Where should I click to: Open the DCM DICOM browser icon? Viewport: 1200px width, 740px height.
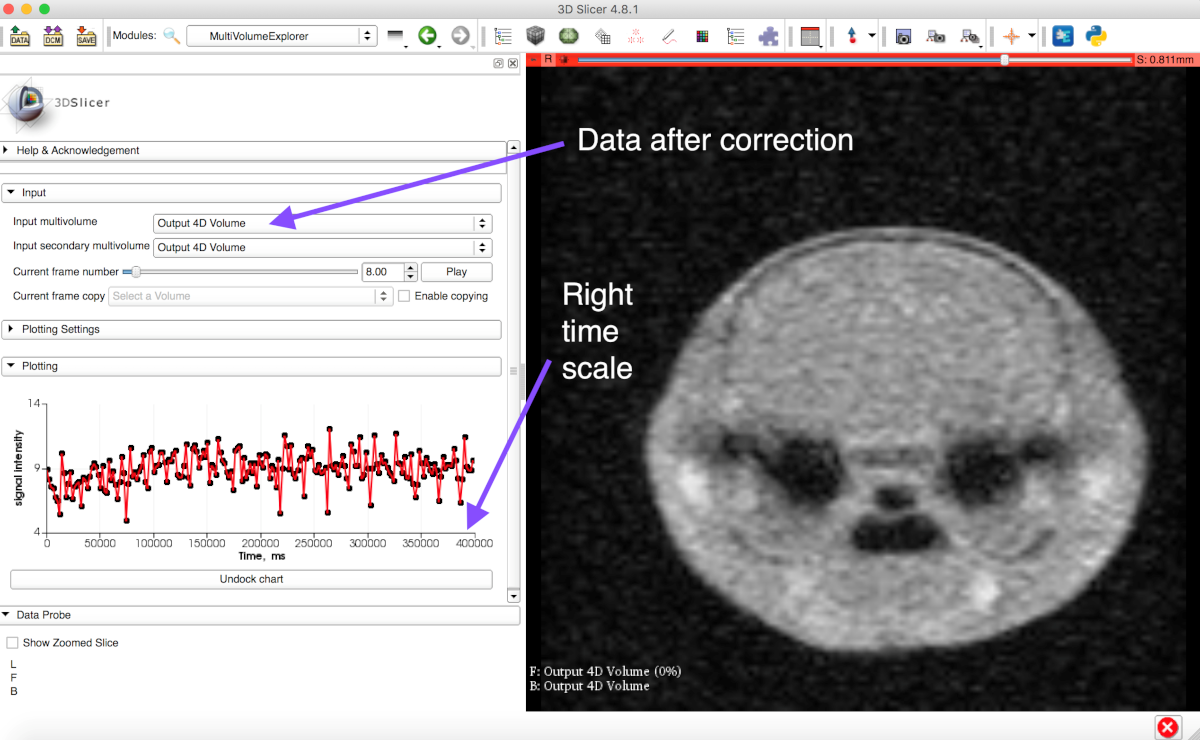(53, 36)
